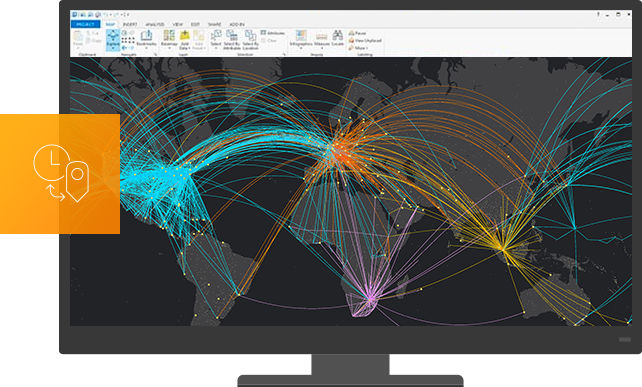Expand the labeling More dropdown
Screen dimensions: 642x387
[358, 48]
